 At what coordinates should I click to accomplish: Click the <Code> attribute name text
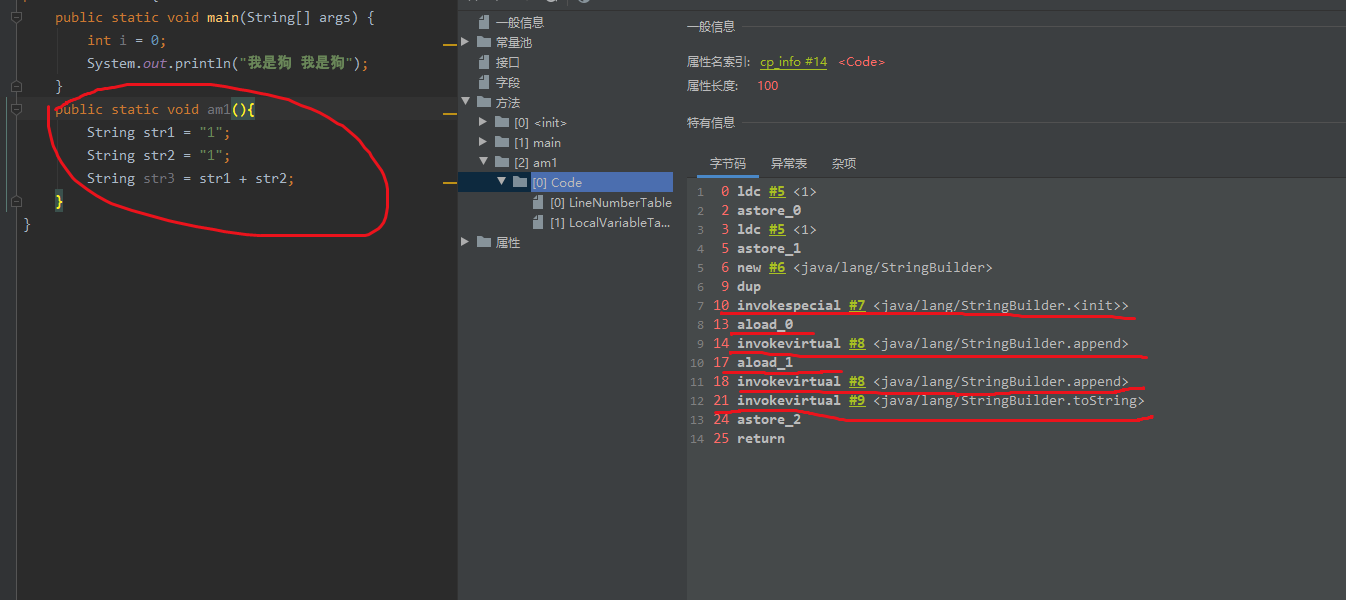pyautogui.click(x=861, y=62)
